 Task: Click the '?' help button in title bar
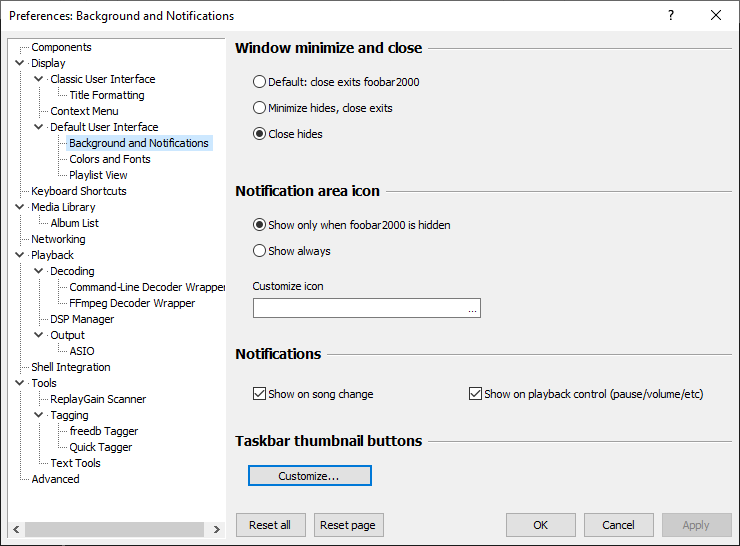point(671,16)
